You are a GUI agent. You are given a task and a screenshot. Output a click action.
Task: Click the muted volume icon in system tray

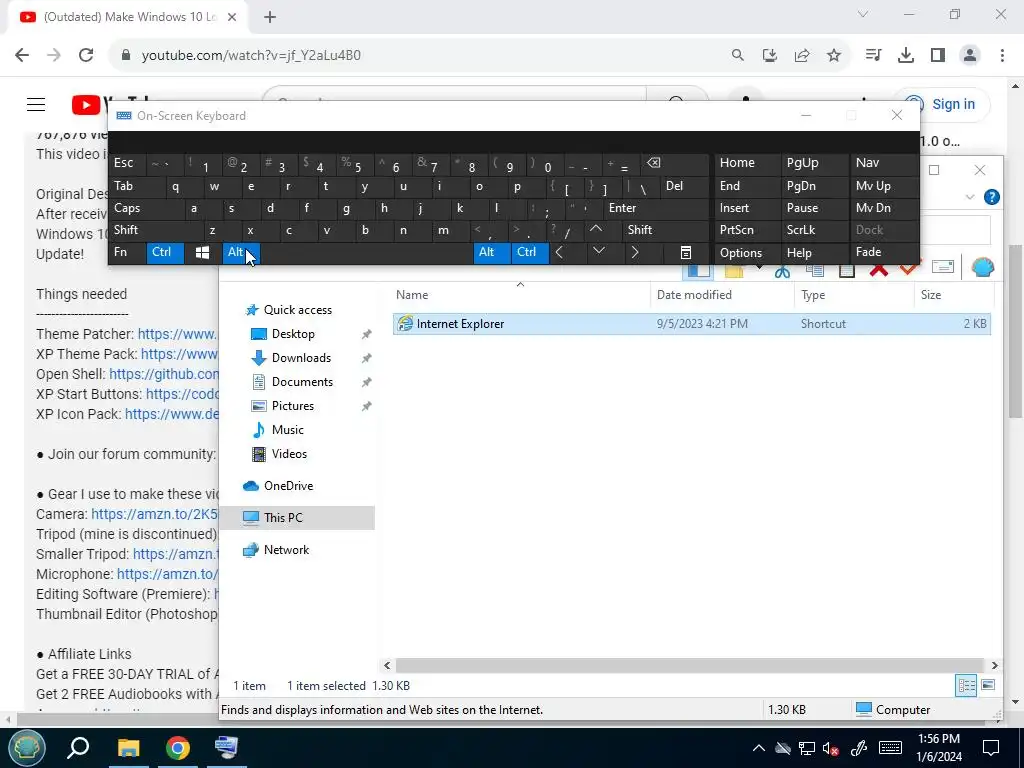click(x=831, y=748)
